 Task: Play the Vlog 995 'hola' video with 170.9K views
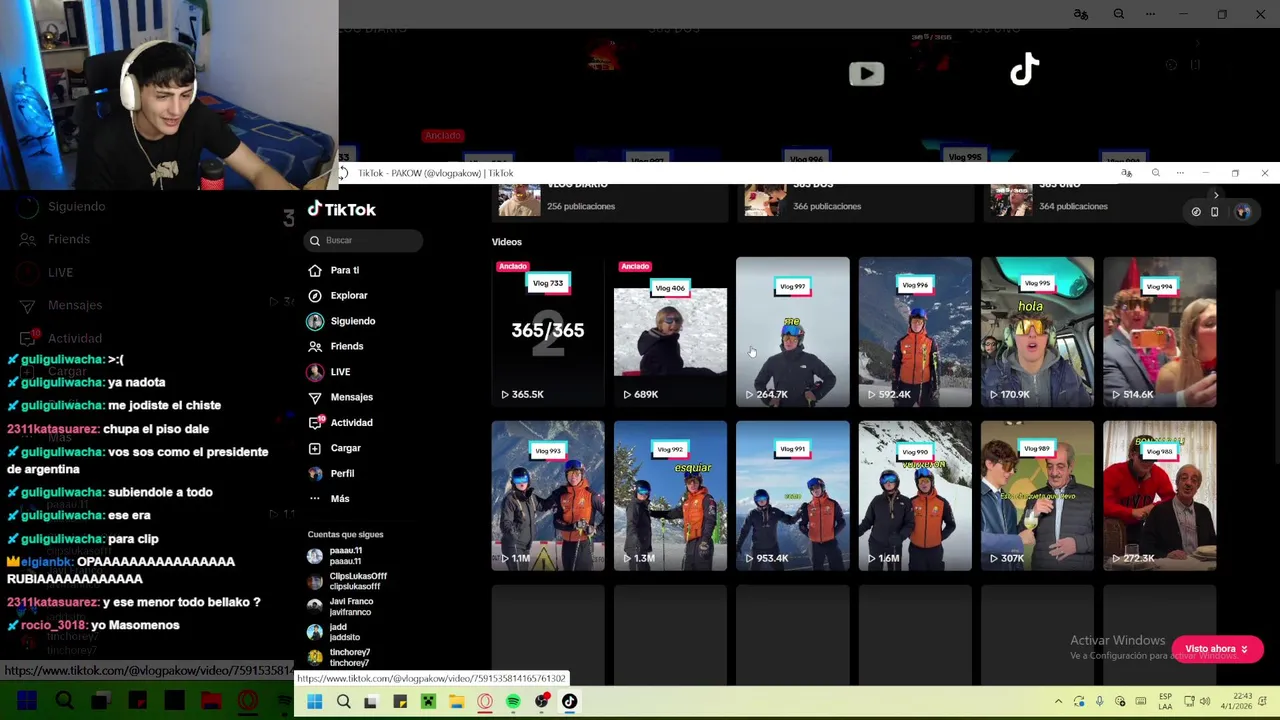click(1037, 332)
